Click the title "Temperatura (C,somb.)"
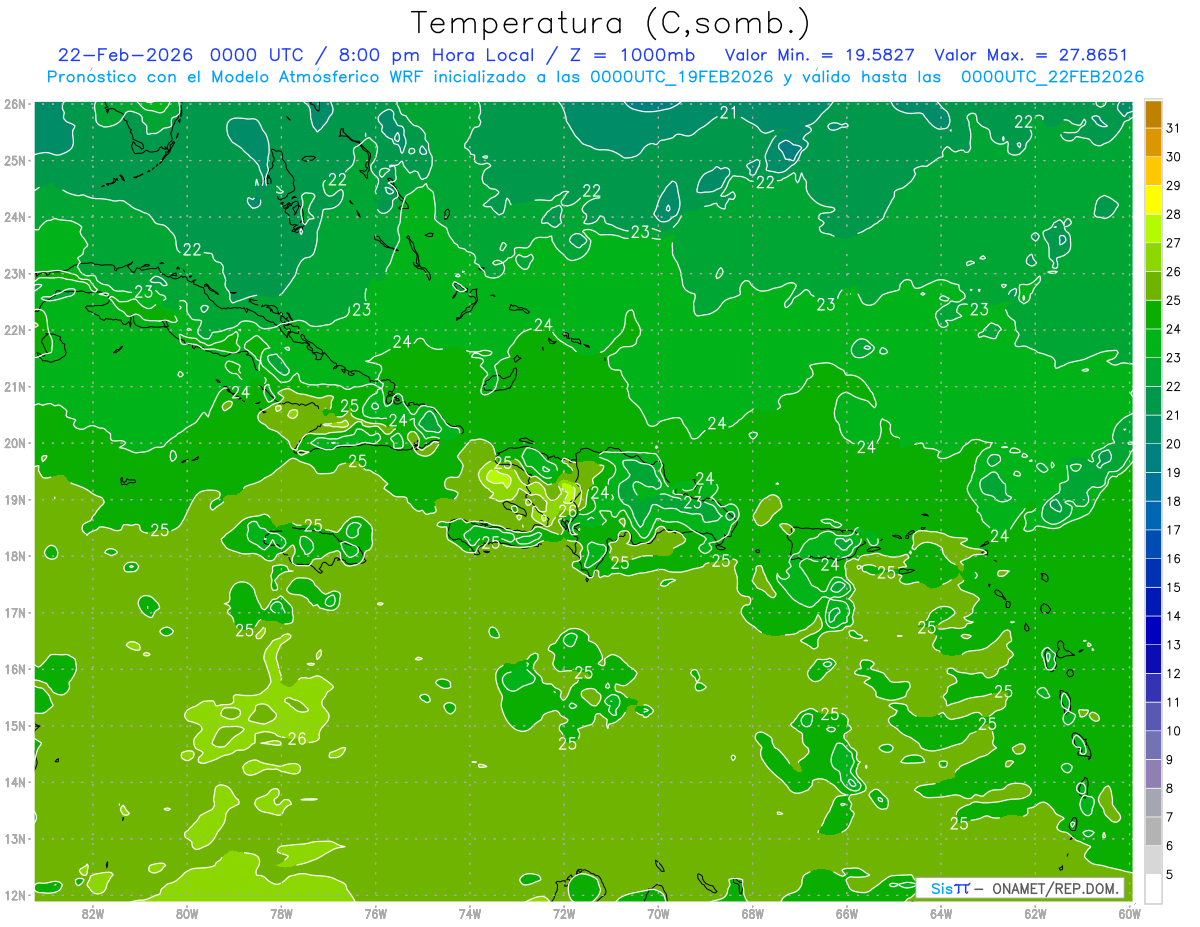1200x927 pixels. point(609,23)
